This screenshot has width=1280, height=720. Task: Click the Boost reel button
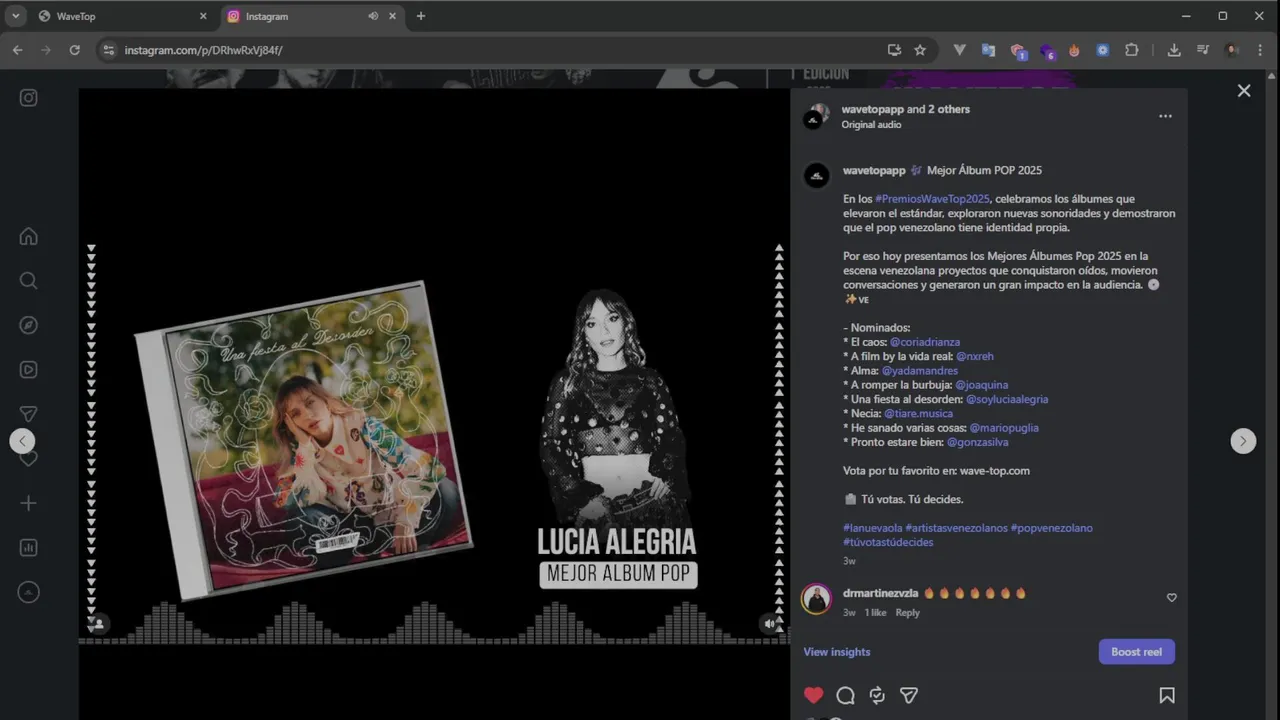pos(1137,652)
